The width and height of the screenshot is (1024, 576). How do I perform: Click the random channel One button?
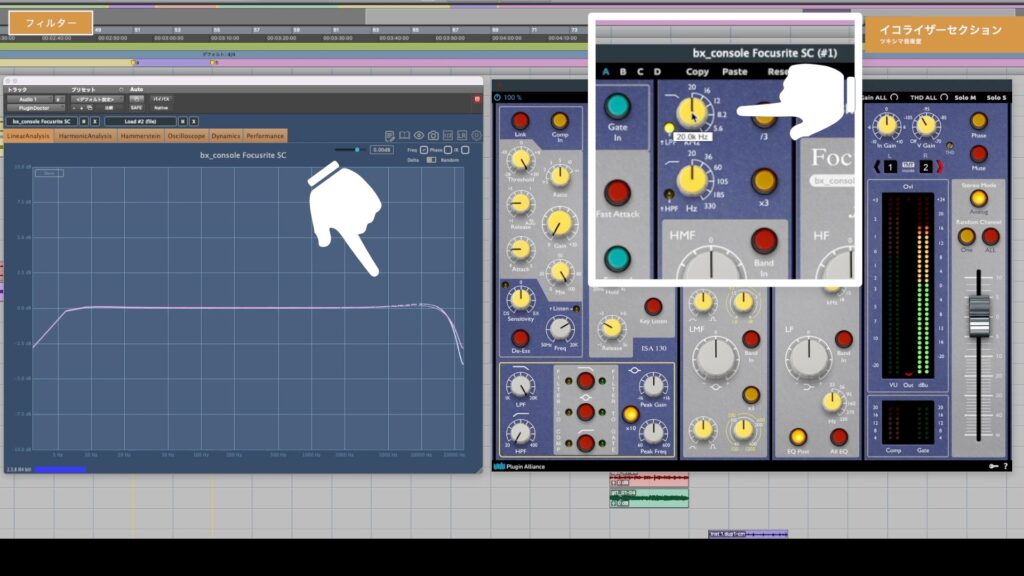click(967, 236)
